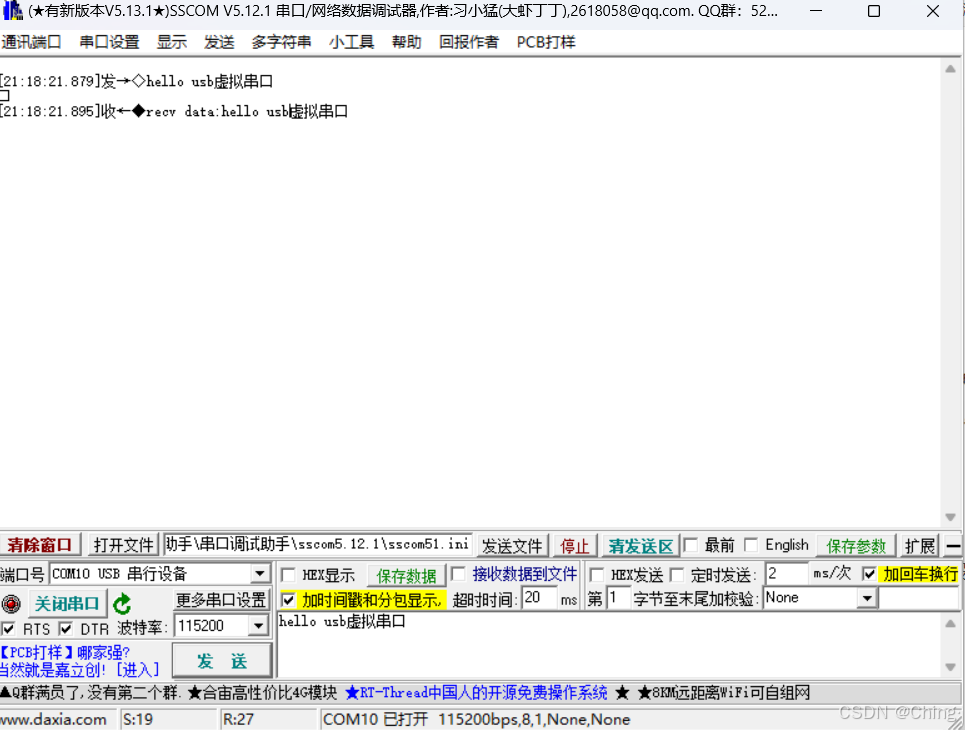Open the 串口设置 menu
This screenshot has width=965, height=730.
[x=109, y=41]
